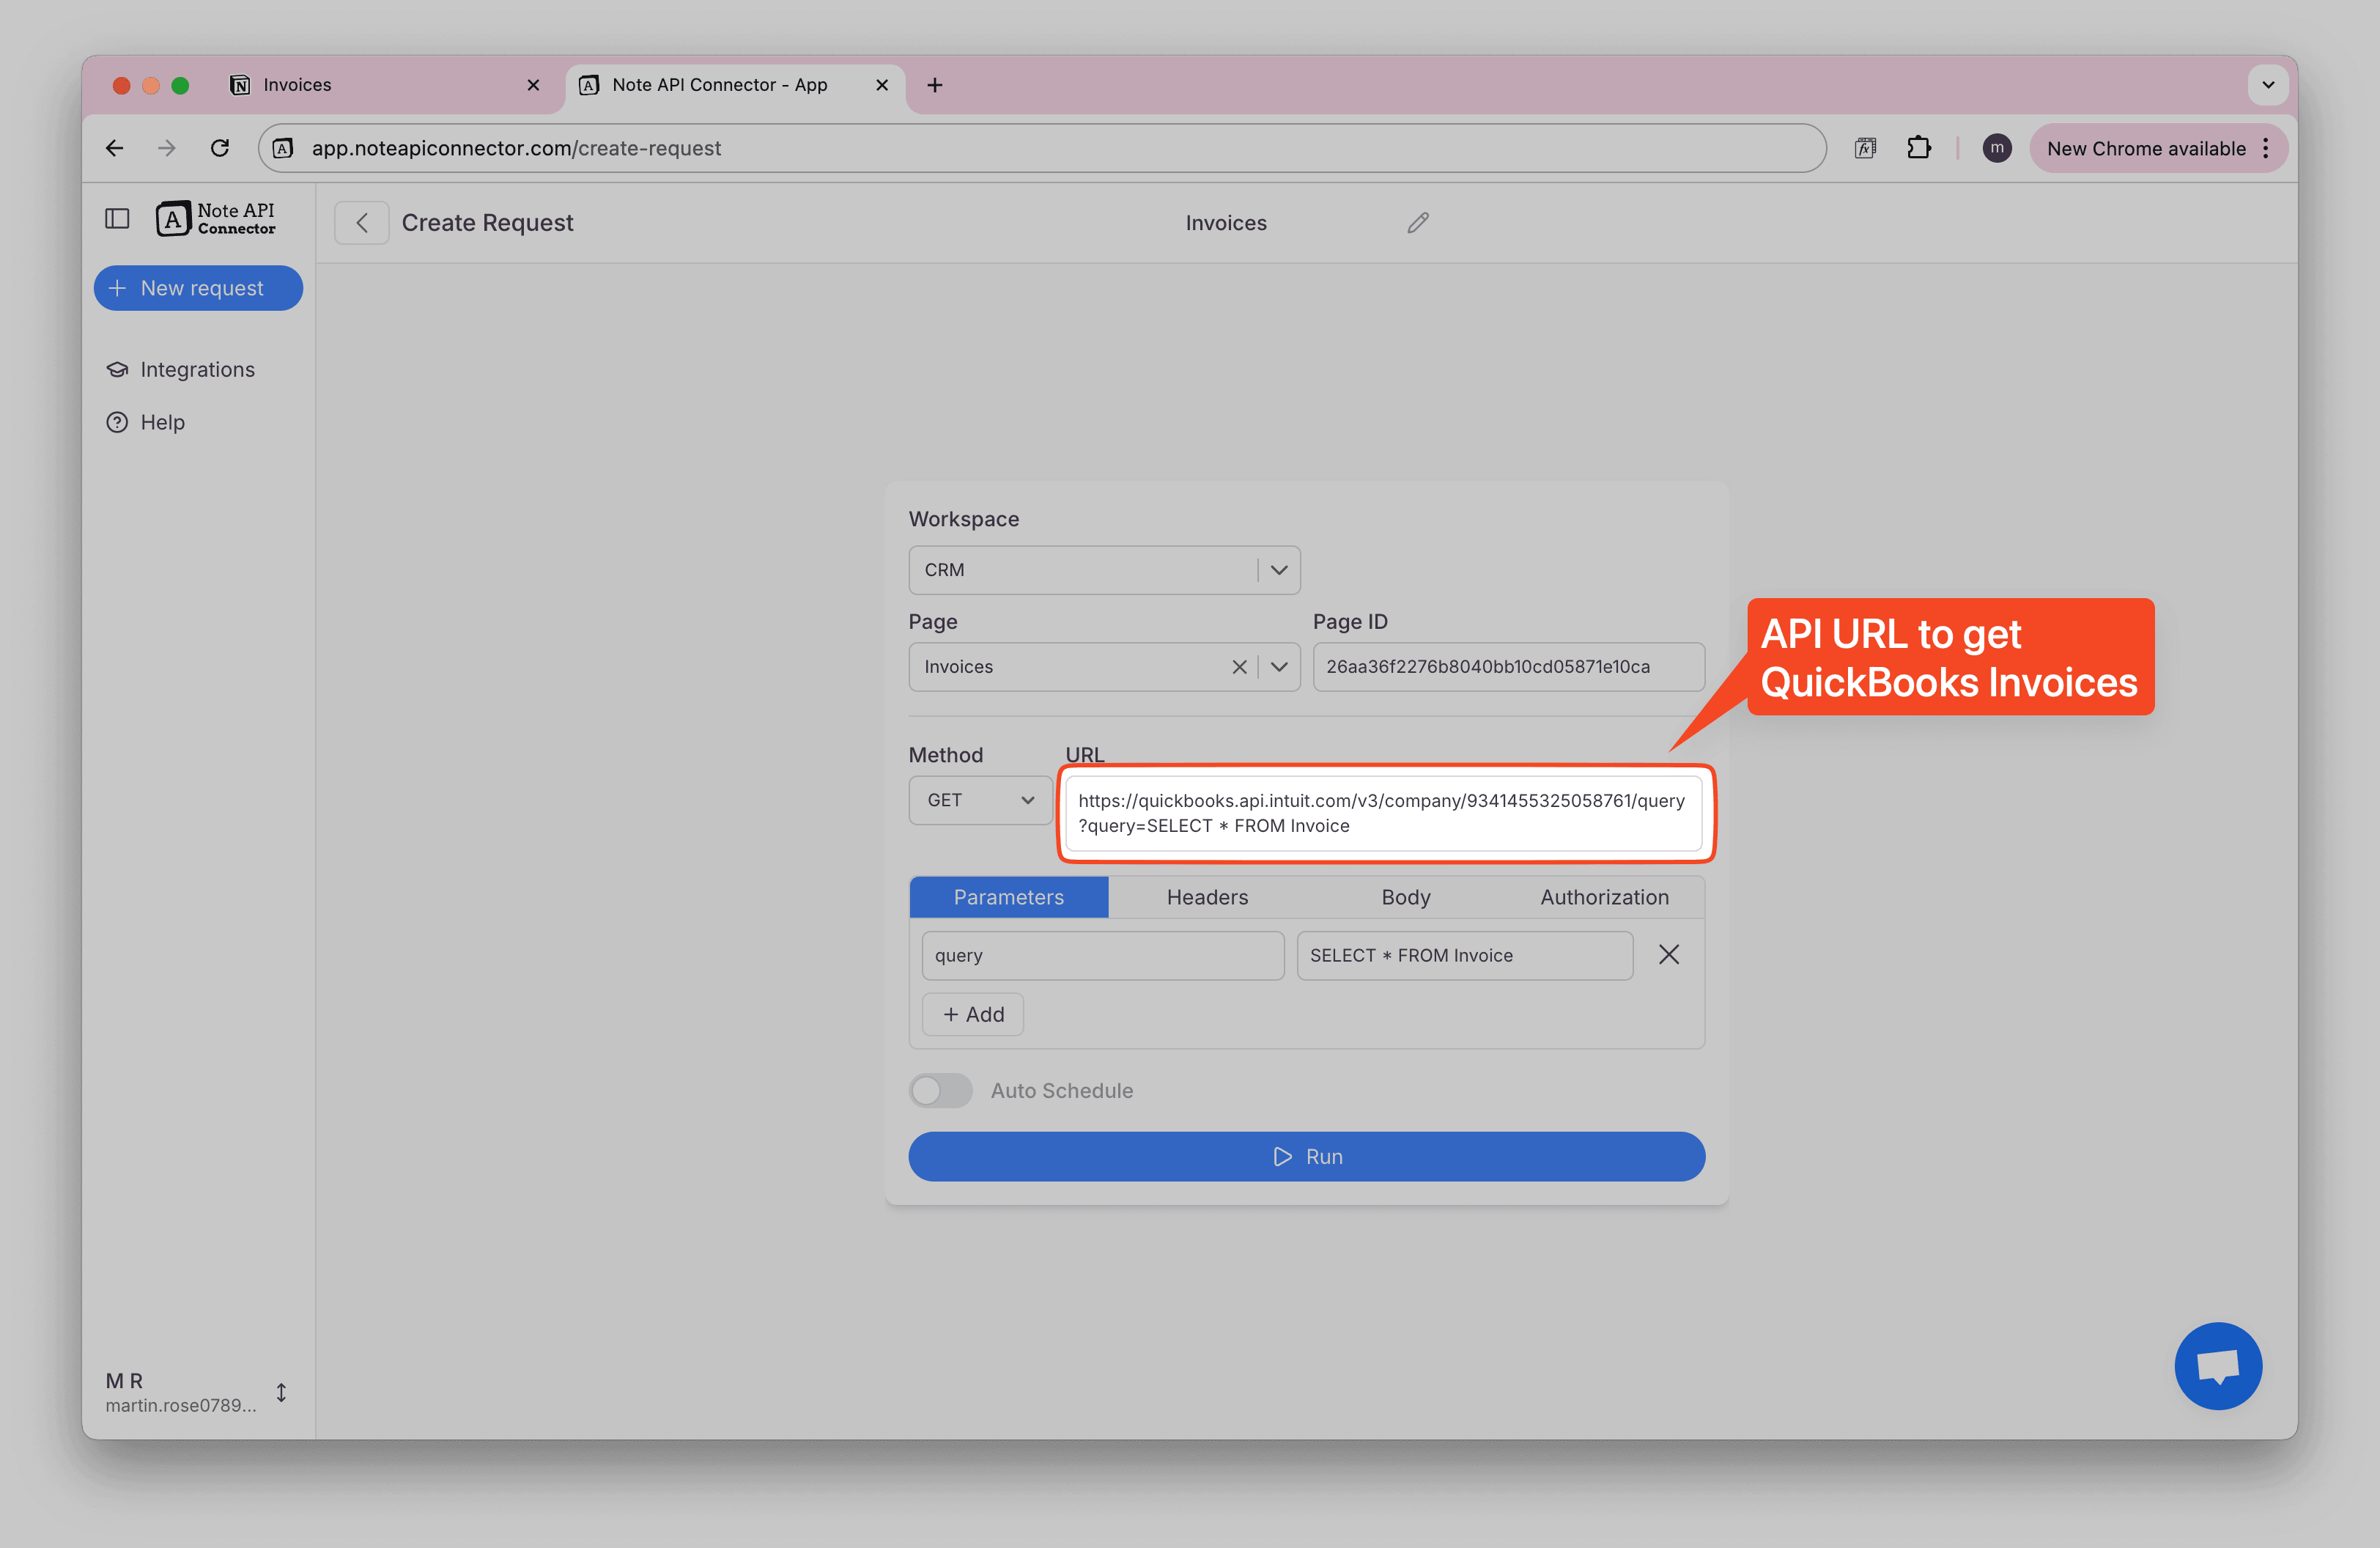Viewport: 2380px width, 1548px height.
Task: Click the SELECT * FROM Invoice value field
Action: [1464, 955]
